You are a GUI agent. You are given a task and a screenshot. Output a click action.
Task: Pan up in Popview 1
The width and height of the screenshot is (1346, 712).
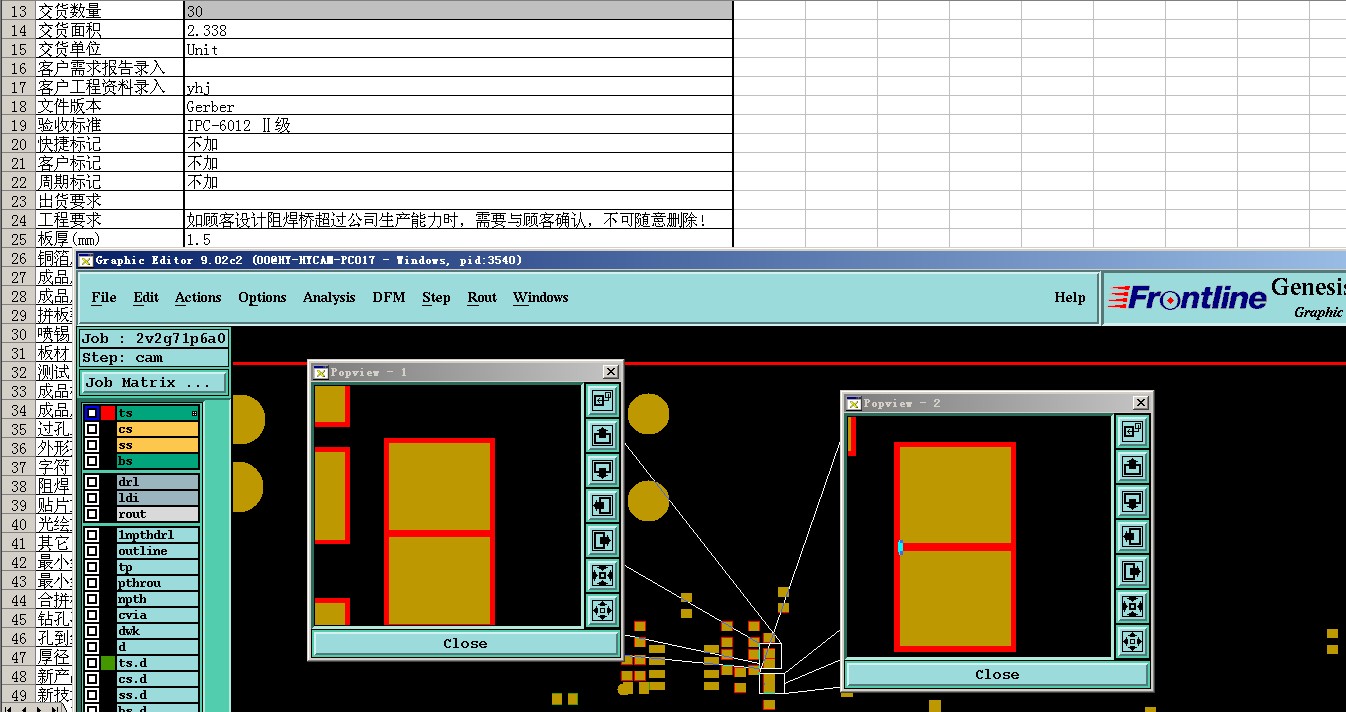(x=602, y=436)
